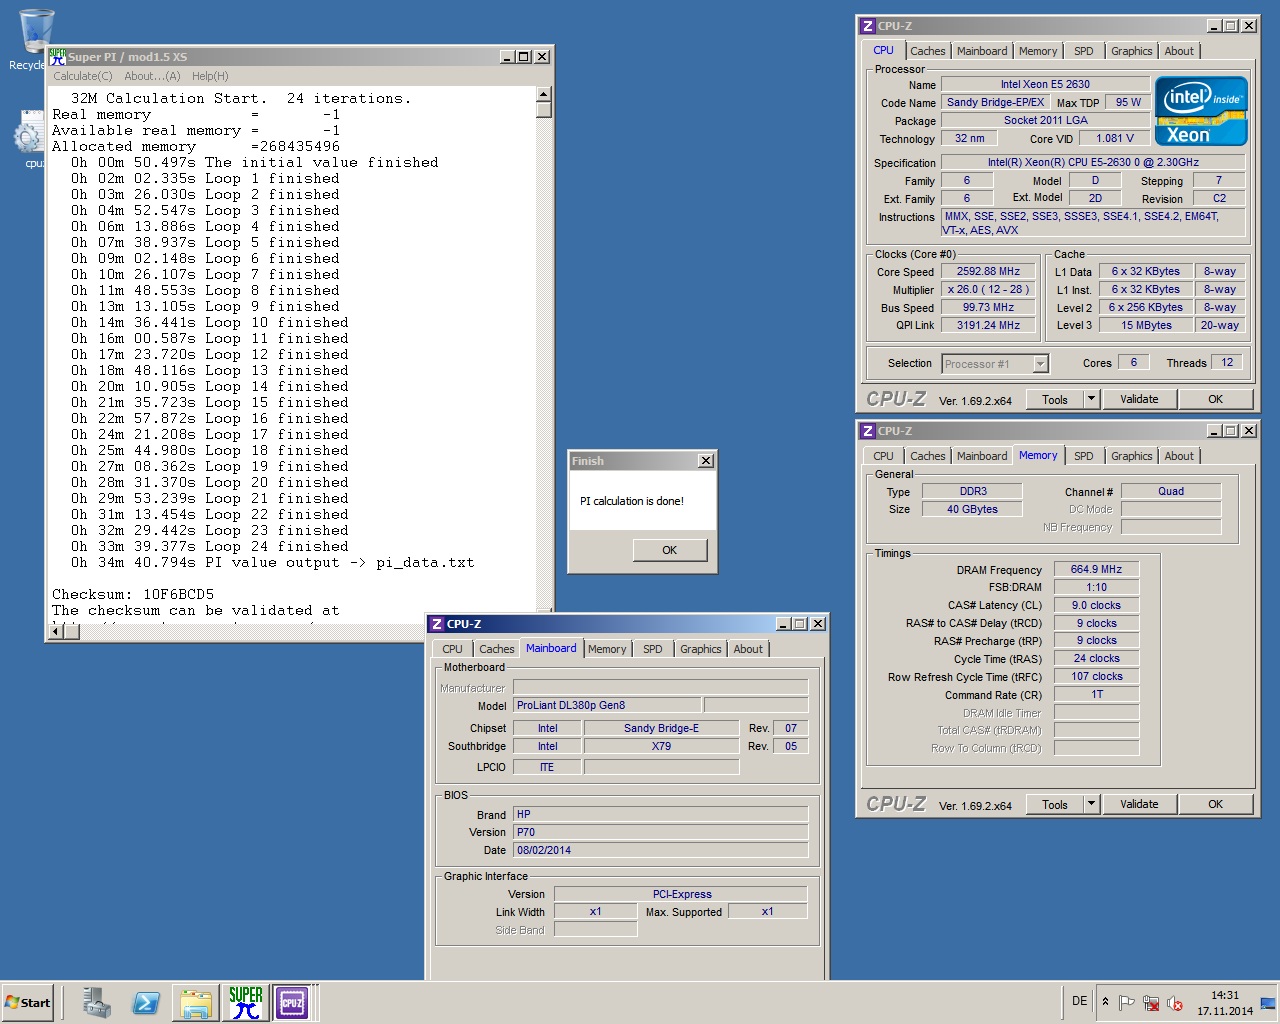
Task: Select Mainboard tab in top CPU-Z window
Action: pos(982,51)
